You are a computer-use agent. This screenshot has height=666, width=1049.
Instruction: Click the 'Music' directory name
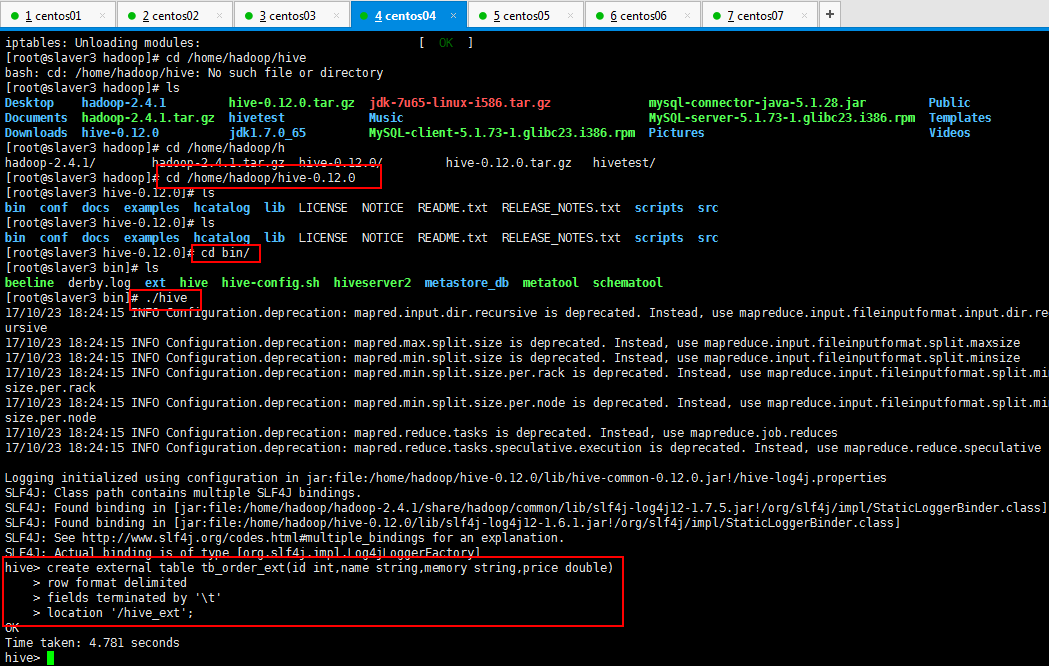[x=386, y=118]
